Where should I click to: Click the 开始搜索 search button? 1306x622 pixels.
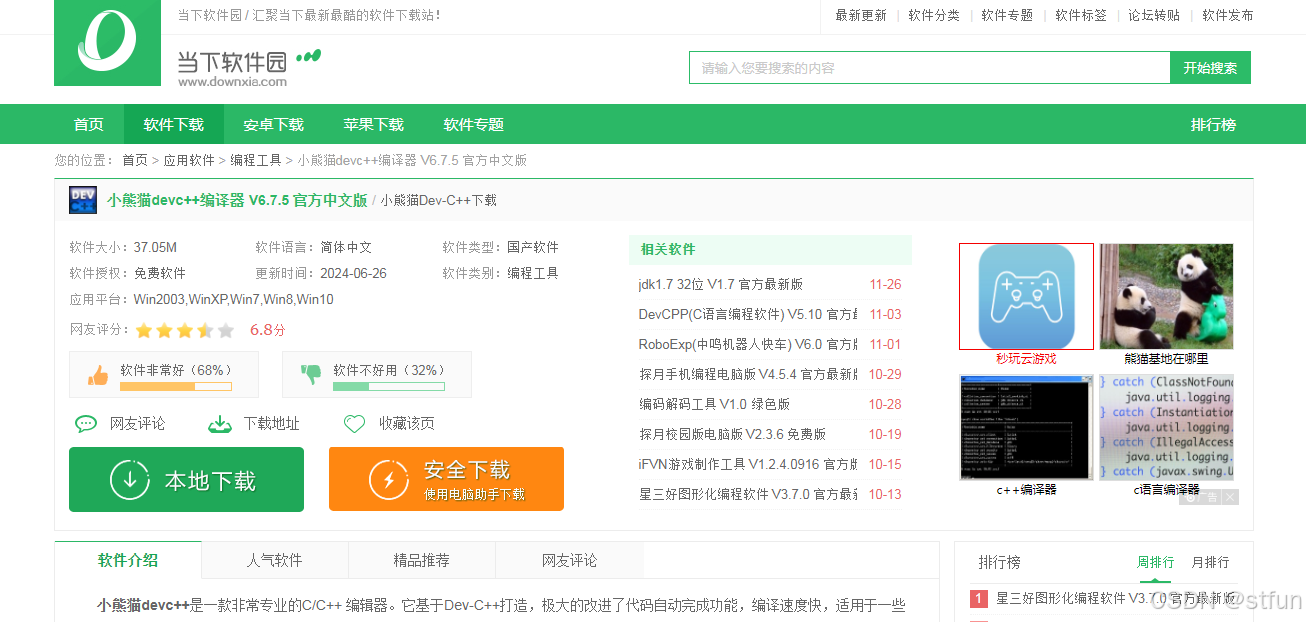(x=1210, y=68)
